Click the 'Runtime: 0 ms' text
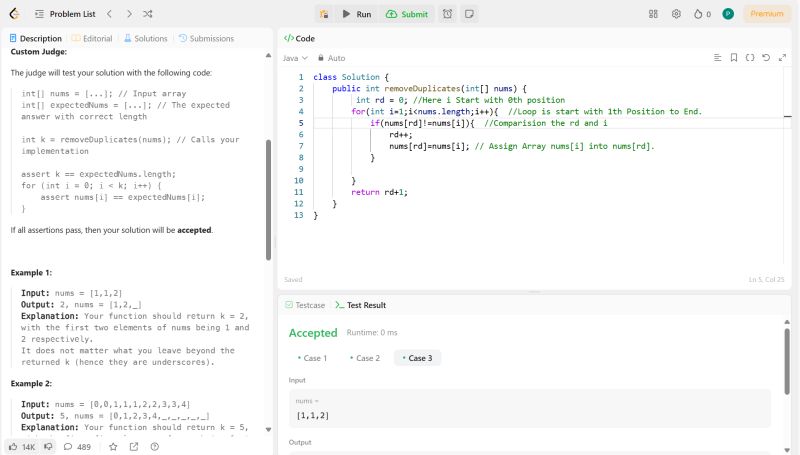Viewport: 800px width, 455px height. point(372,333)
